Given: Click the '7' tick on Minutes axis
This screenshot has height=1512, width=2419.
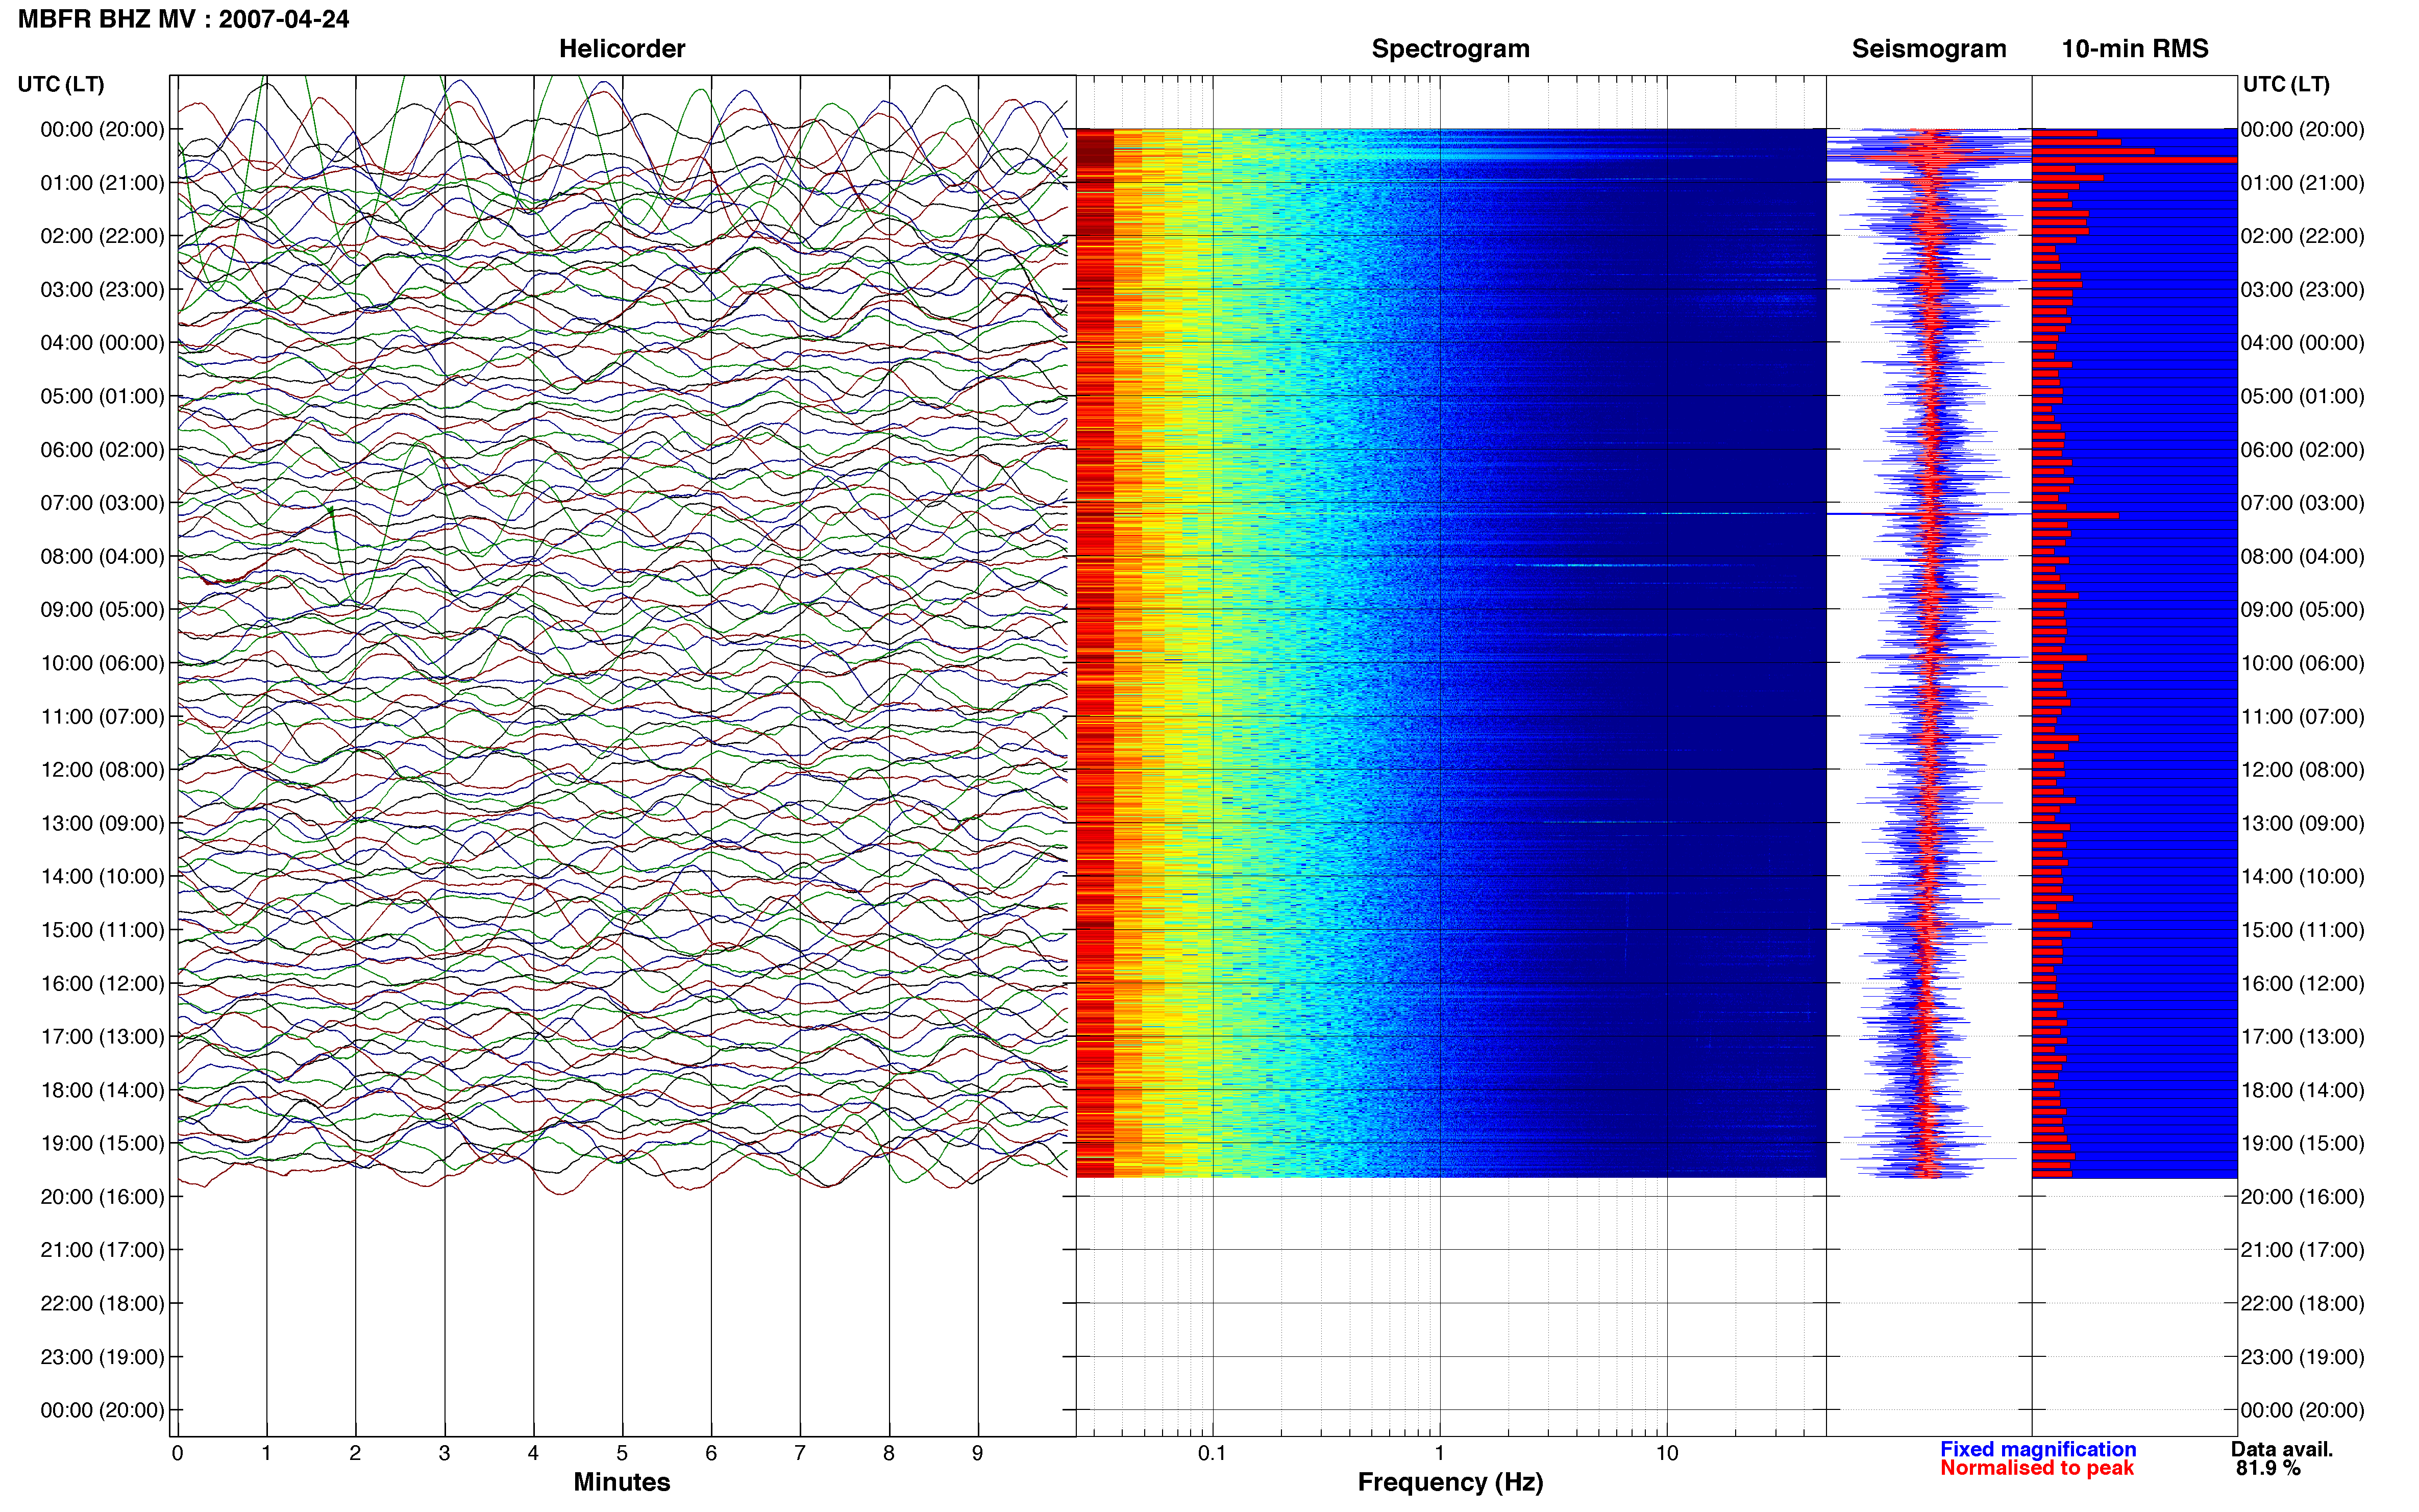Looking at the screenshot, I should [x=800, y=1454].
